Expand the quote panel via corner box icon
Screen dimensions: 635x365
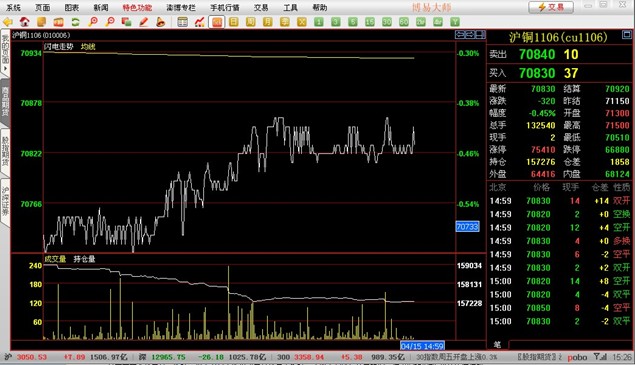click(x=626, y=35)
